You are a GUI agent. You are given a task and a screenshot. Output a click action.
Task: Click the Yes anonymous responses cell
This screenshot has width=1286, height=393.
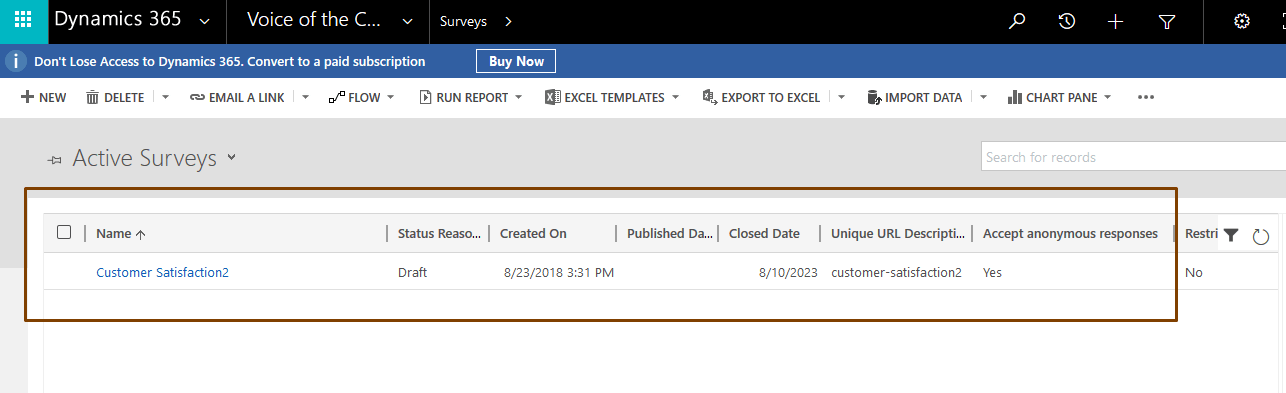click(992, 272)
